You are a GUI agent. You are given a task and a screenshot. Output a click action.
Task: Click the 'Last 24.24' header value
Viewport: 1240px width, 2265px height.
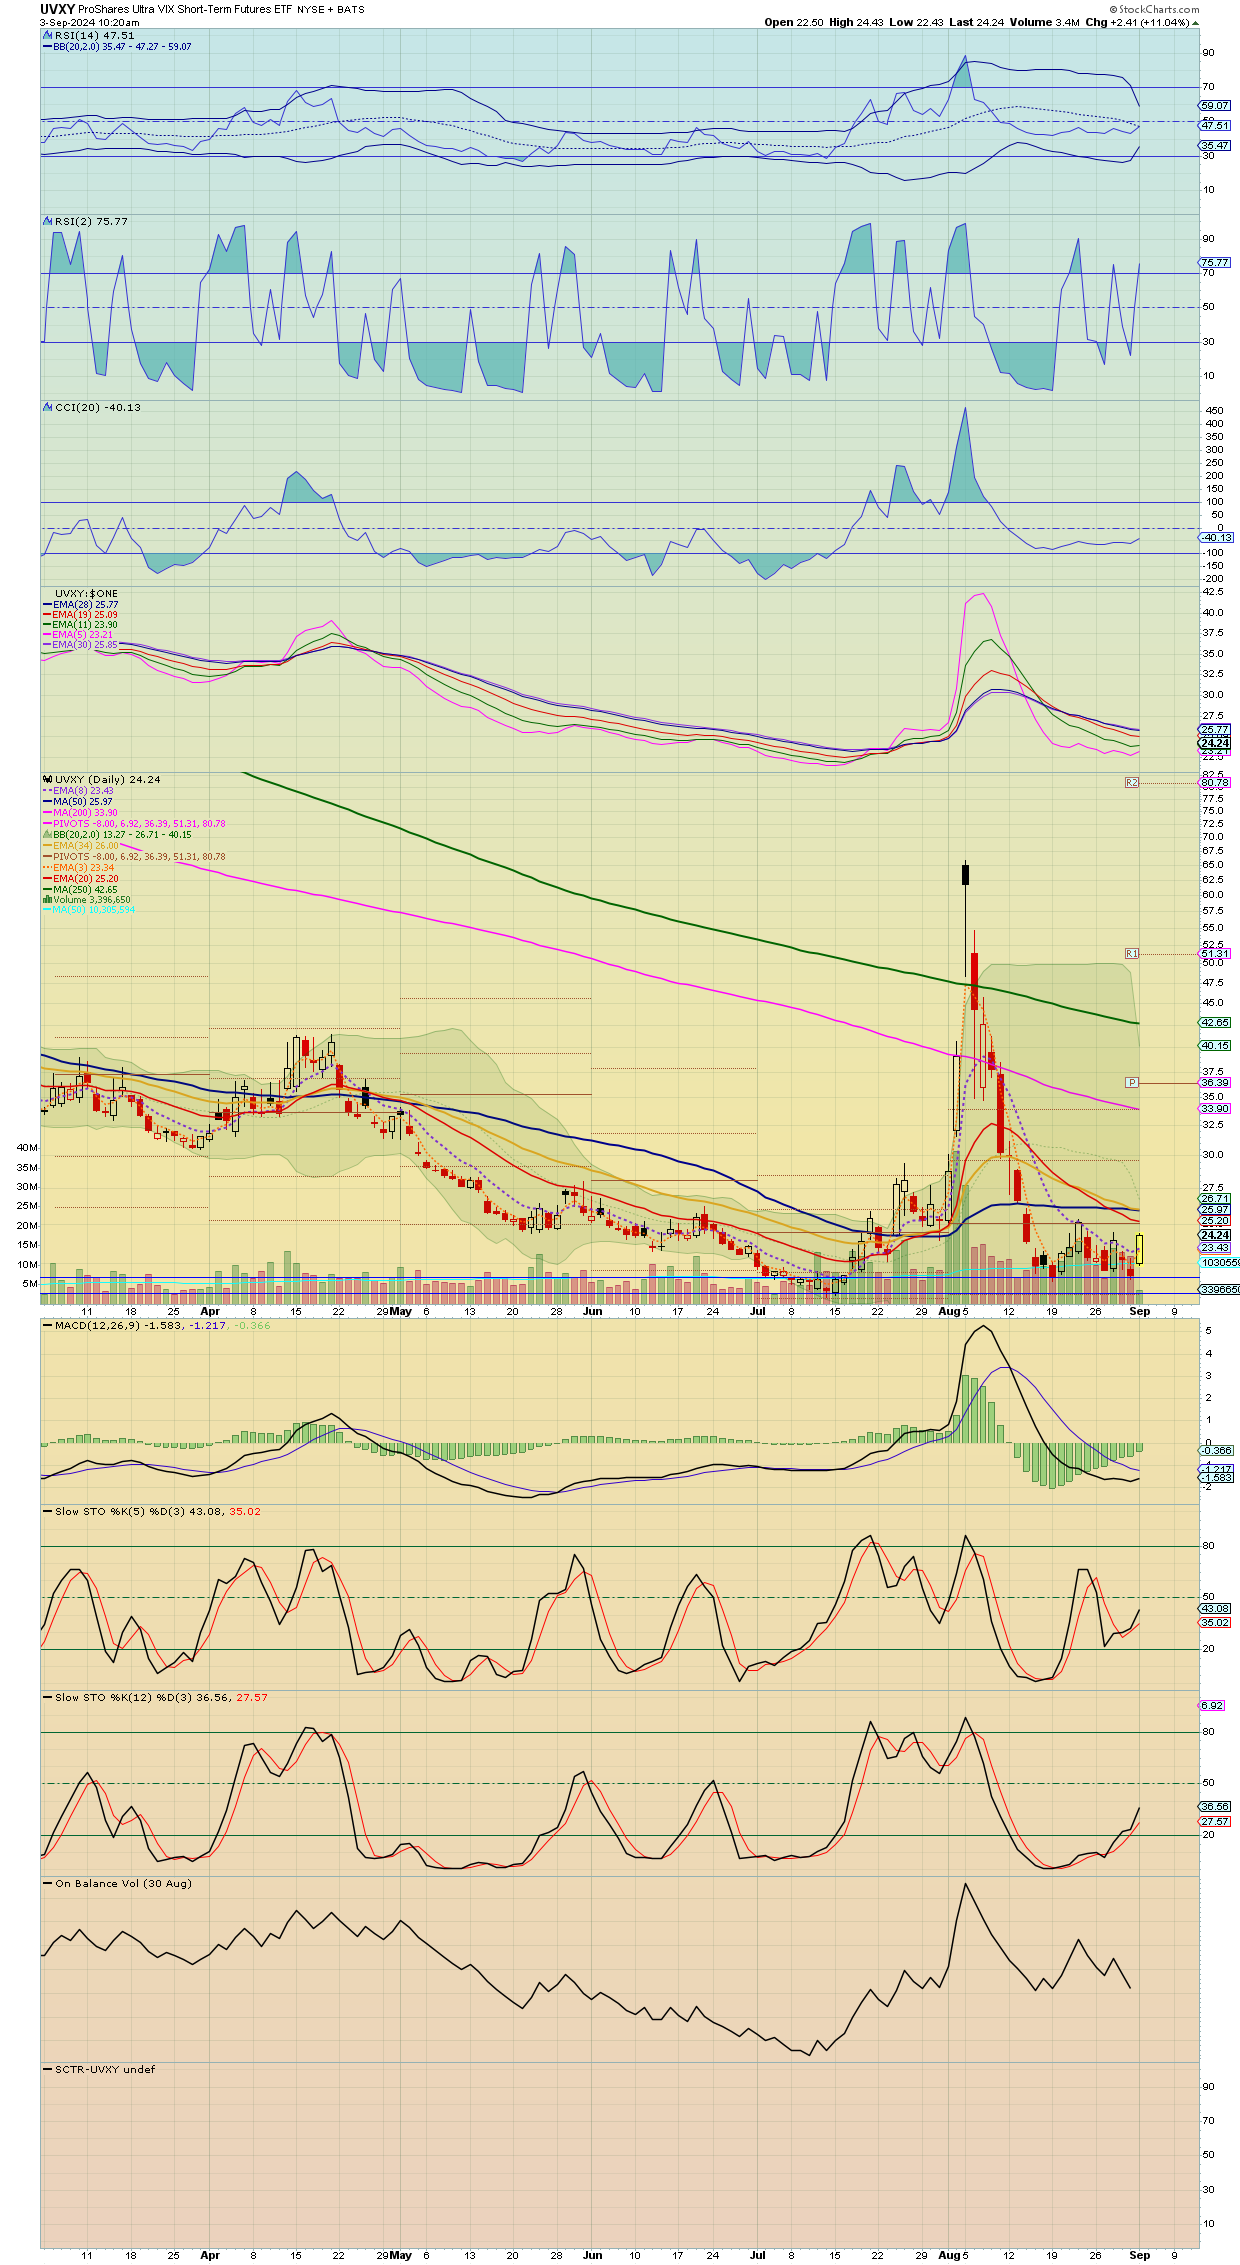click(x=977, y=22)
